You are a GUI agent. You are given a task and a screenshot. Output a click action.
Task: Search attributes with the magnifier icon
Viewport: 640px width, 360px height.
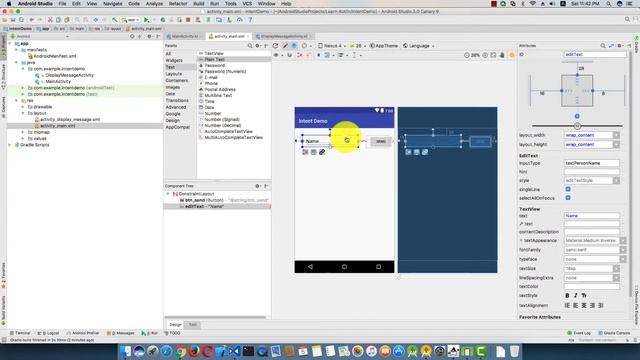click(x=603, y=46)
